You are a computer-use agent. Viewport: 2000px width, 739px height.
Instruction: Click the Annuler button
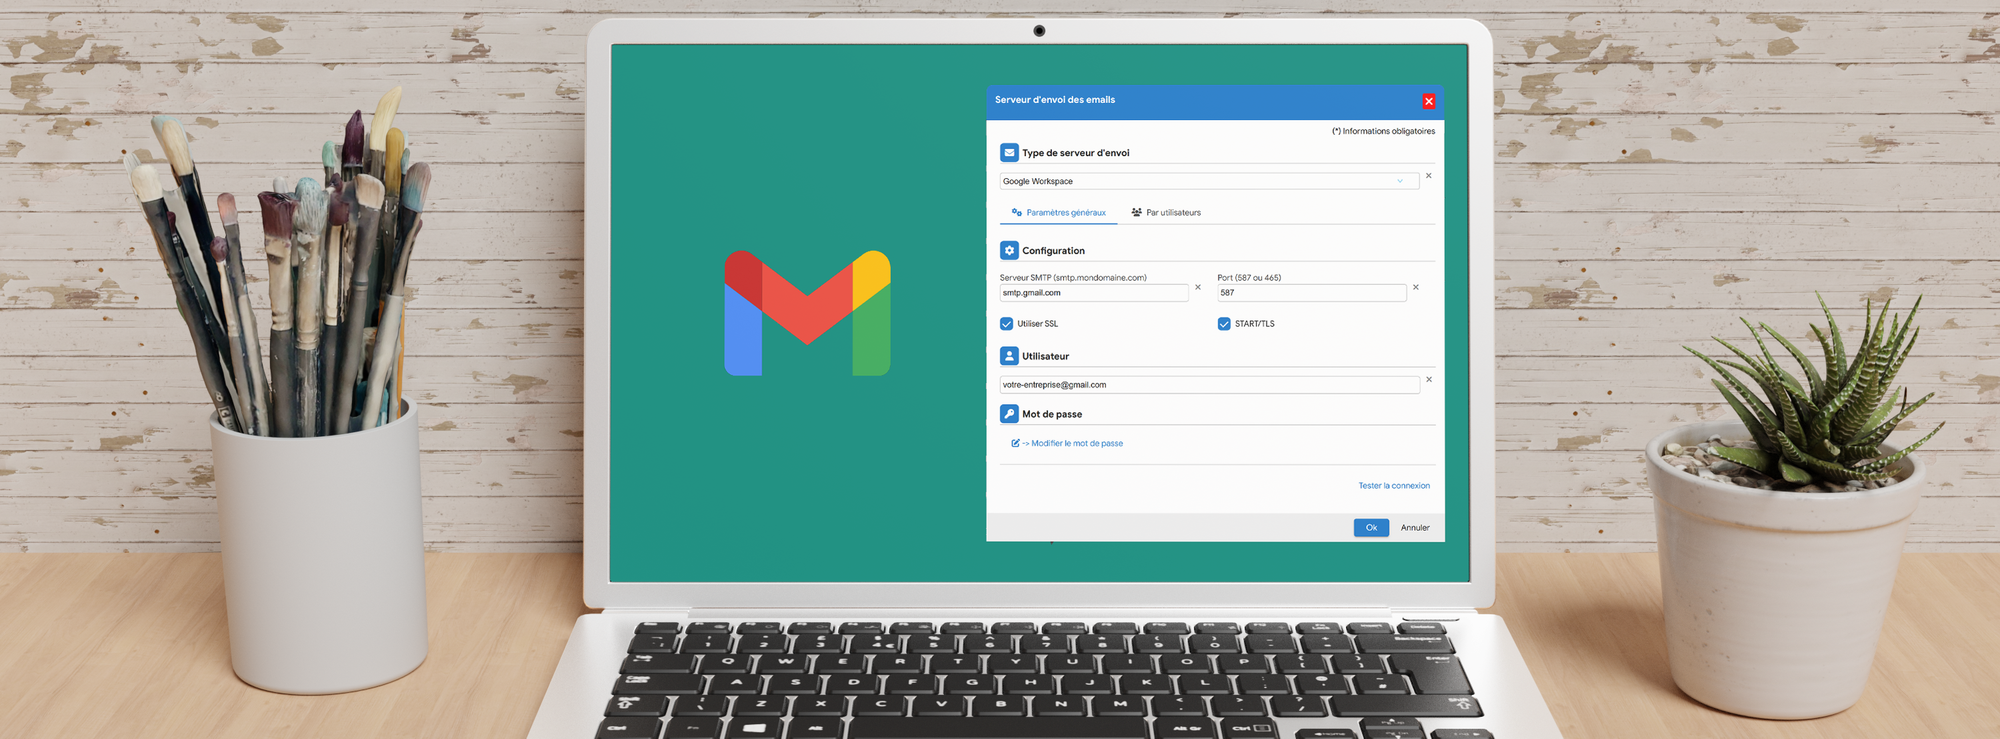(x=1415, y=528)
